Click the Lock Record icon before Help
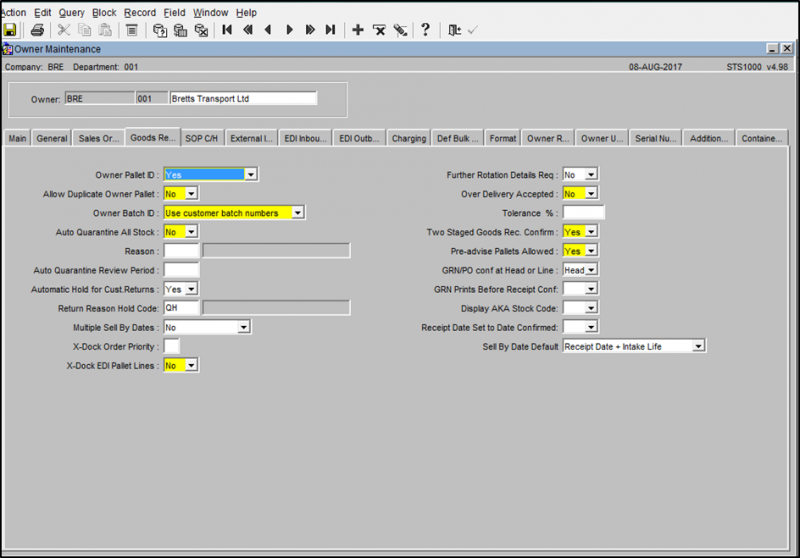The image size is (800, 558). pos(401,30)
